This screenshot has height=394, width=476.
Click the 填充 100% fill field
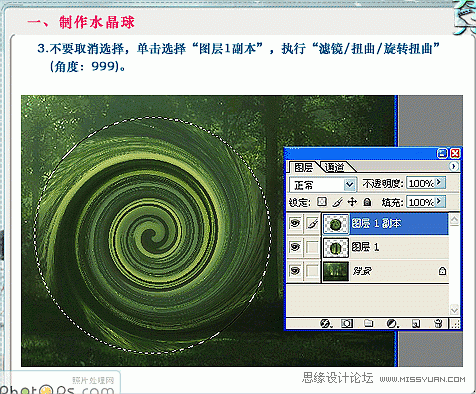tap(421, 202)
